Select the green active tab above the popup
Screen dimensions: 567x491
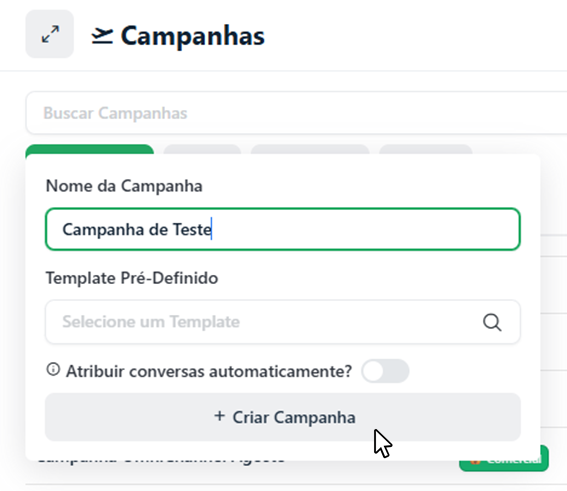(x=90, y=149)
